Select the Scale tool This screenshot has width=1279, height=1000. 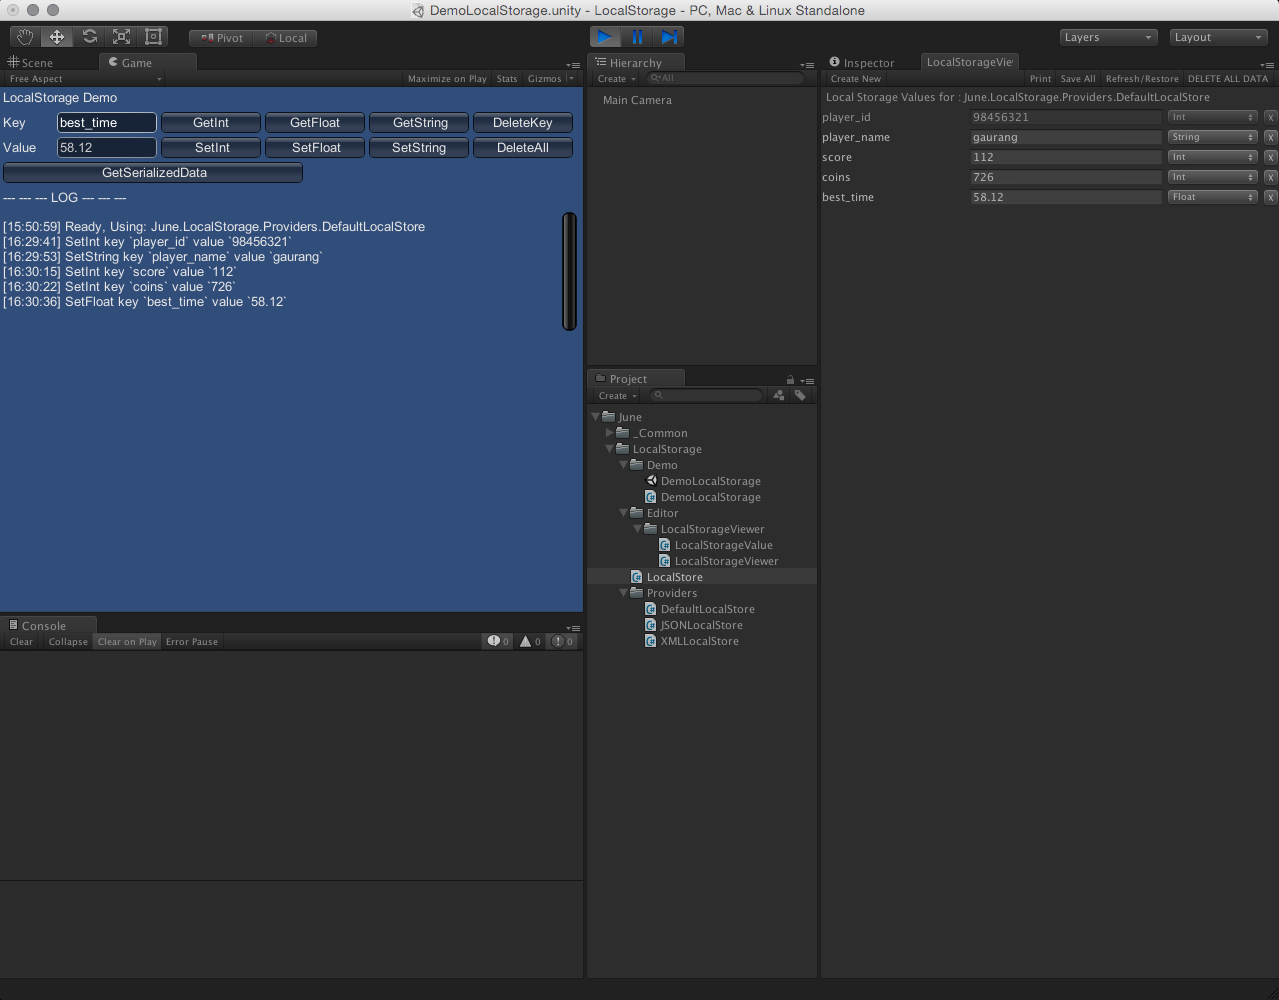[121, 37]
